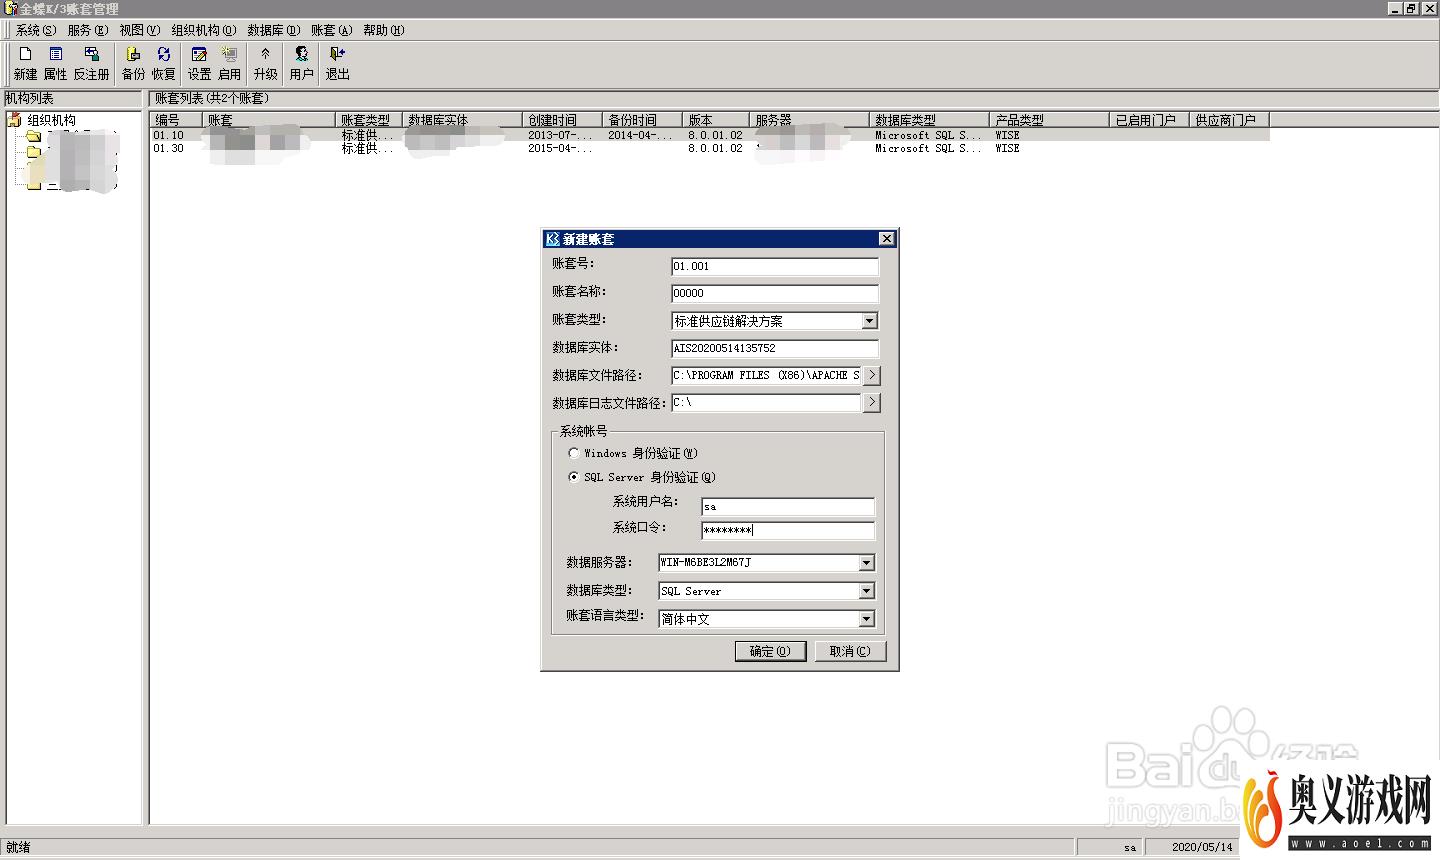
Task: Sort by 供应商门户 column header
Action: [x=1230, y=120]
